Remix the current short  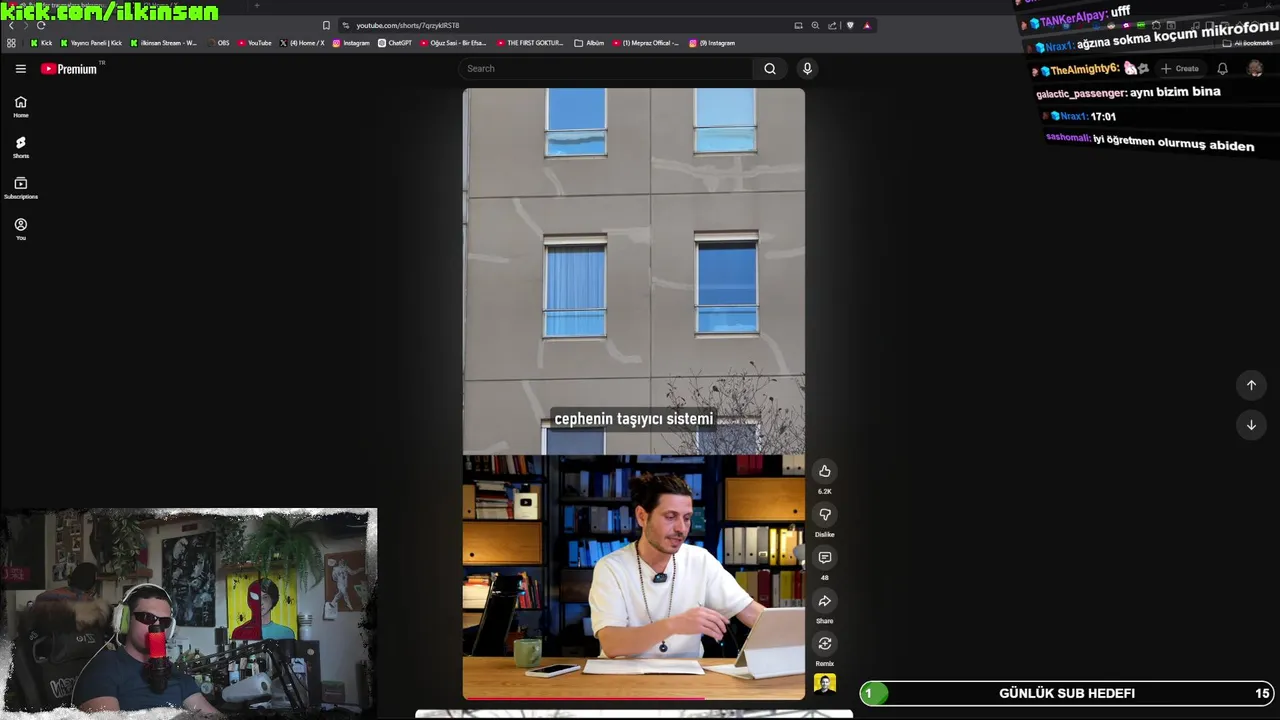tap(825, 644)
